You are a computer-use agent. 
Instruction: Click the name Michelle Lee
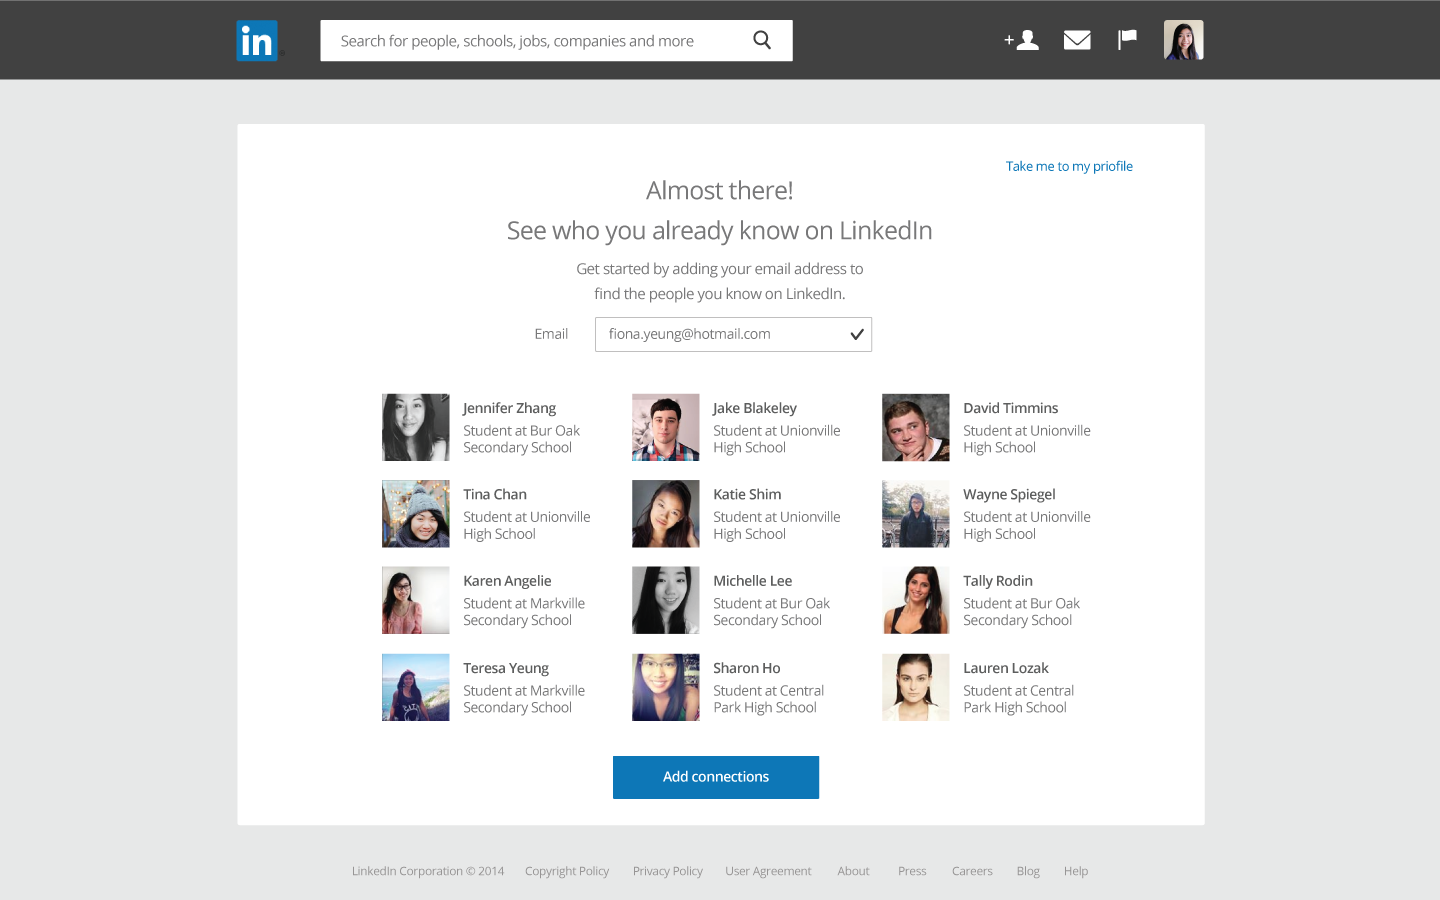point(752,581)
